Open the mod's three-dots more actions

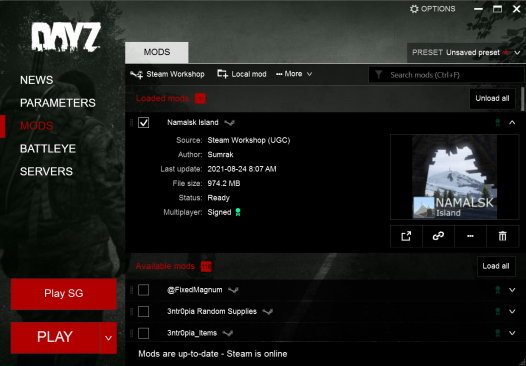pyautogui.click(x=470, y=237)
